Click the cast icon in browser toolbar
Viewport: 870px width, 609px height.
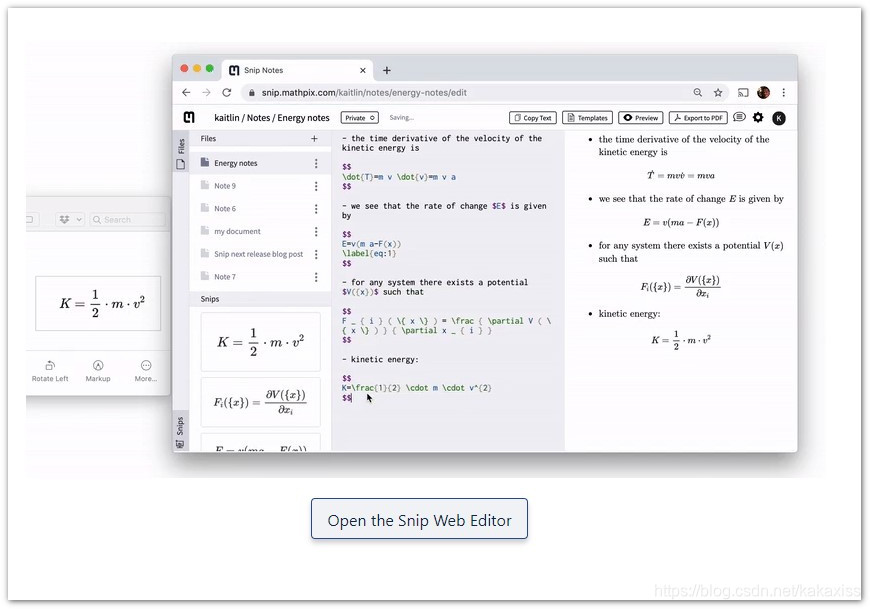(743, 93)
